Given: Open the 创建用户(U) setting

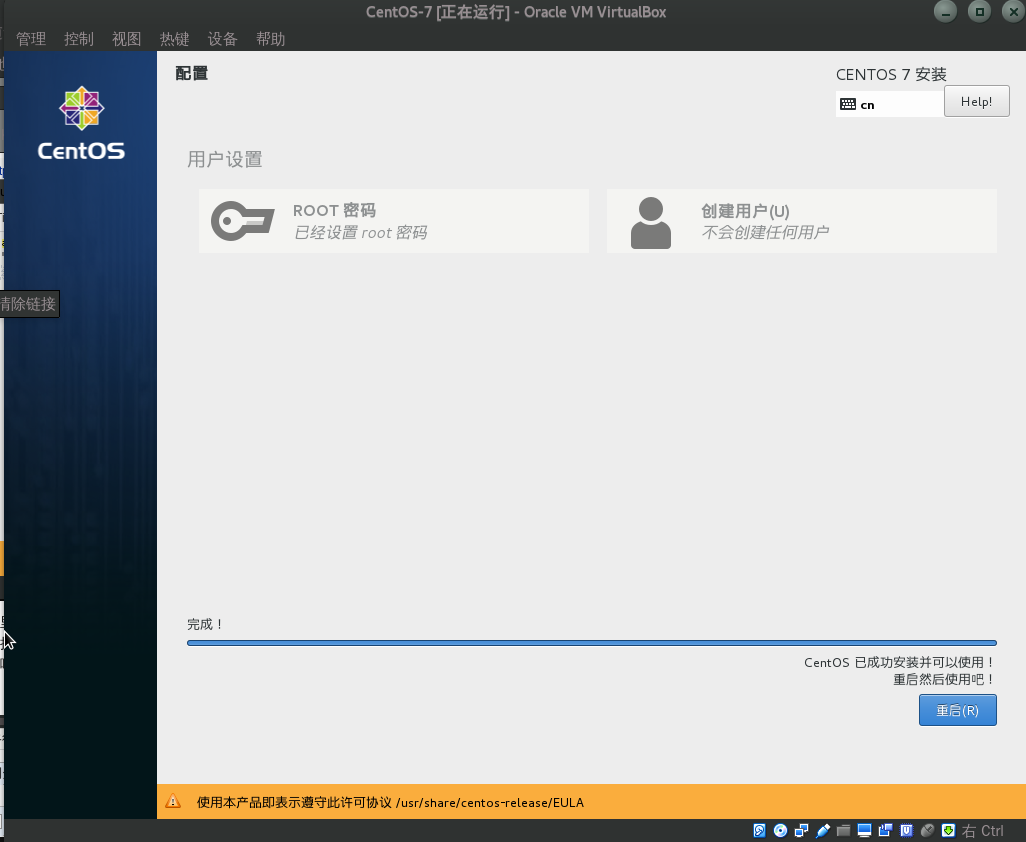Looking at the screenshot, I should click(802, 221).
